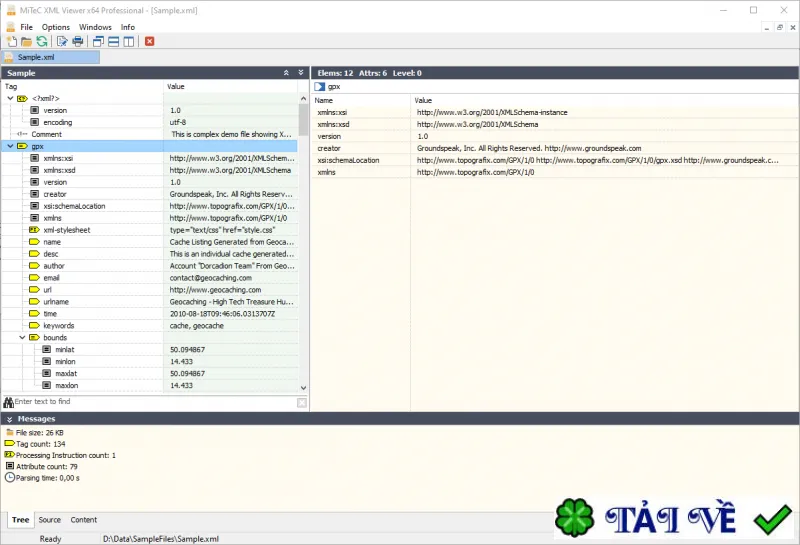Open the Windows menu

point(95,27)
